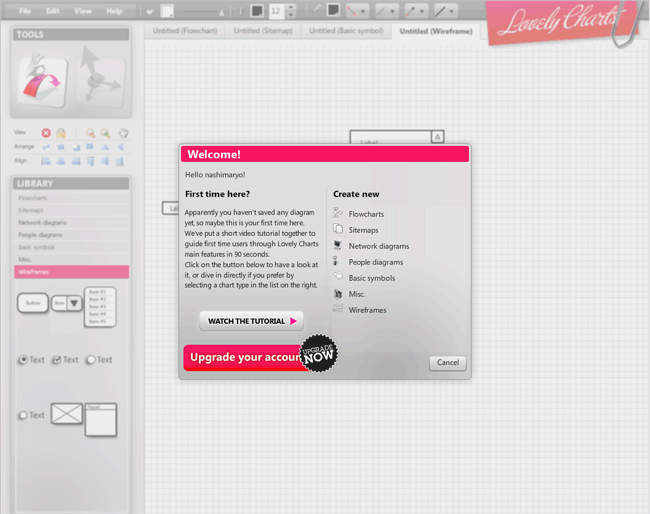
Task: Click the dark font color swatch beside size field
Action: 257,11
